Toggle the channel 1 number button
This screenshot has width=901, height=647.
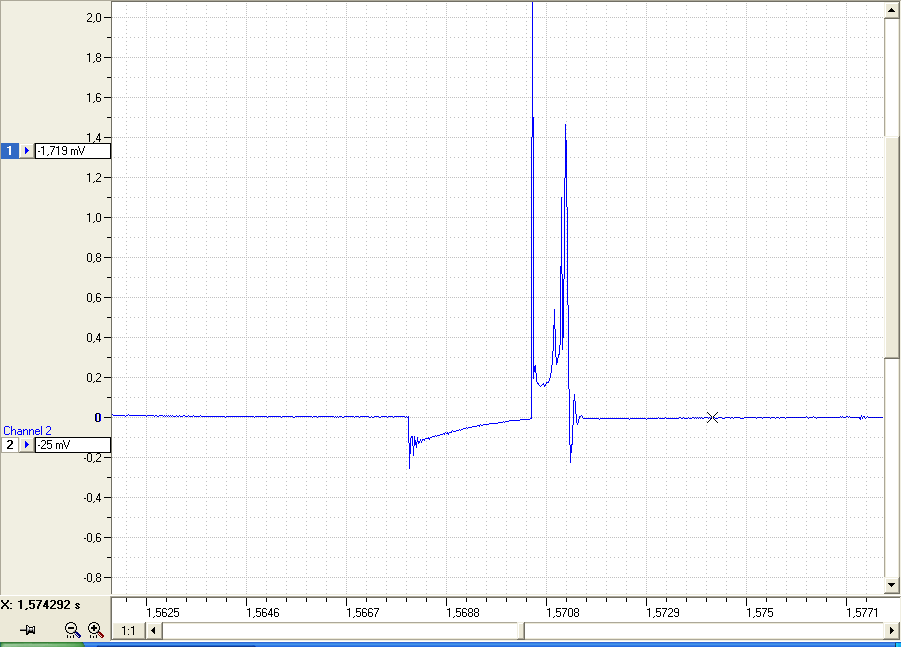[9, 151]
